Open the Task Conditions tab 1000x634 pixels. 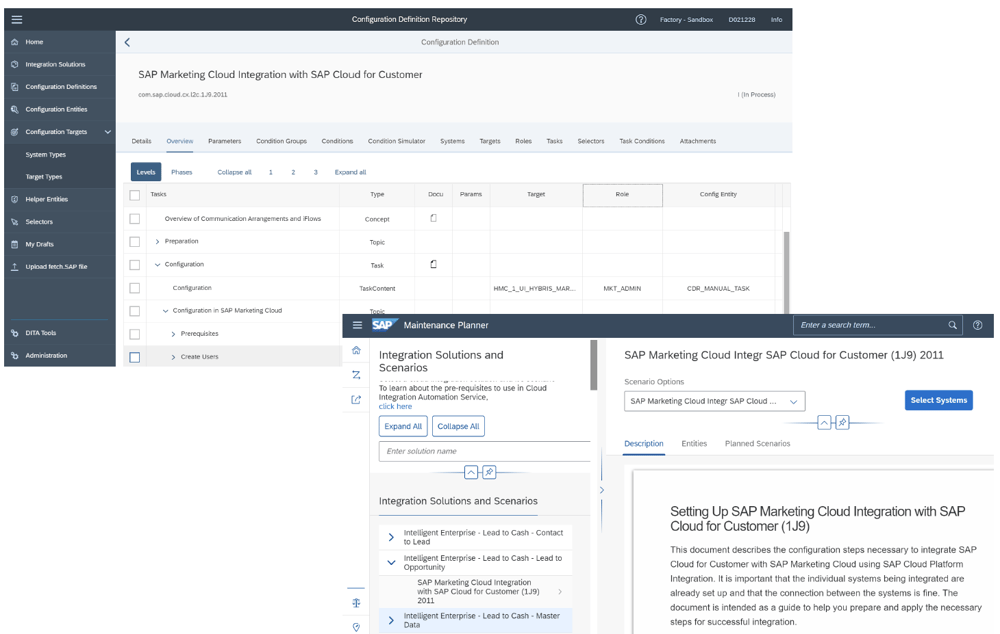(642, 141)
